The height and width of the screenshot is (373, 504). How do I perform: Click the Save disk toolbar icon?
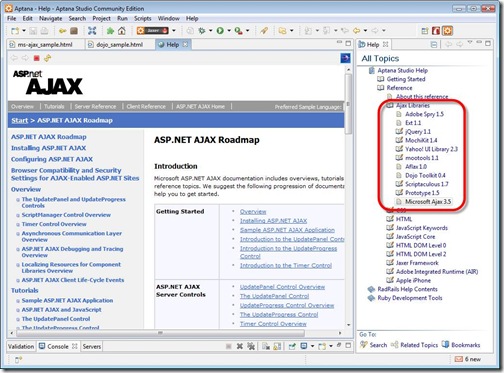point(33,31)
